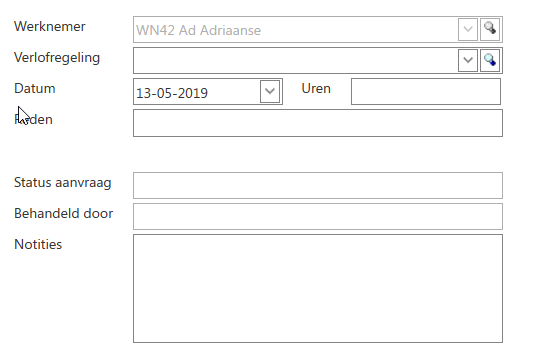Expand the Werknemer dropdown arrow

pos(468,30)
